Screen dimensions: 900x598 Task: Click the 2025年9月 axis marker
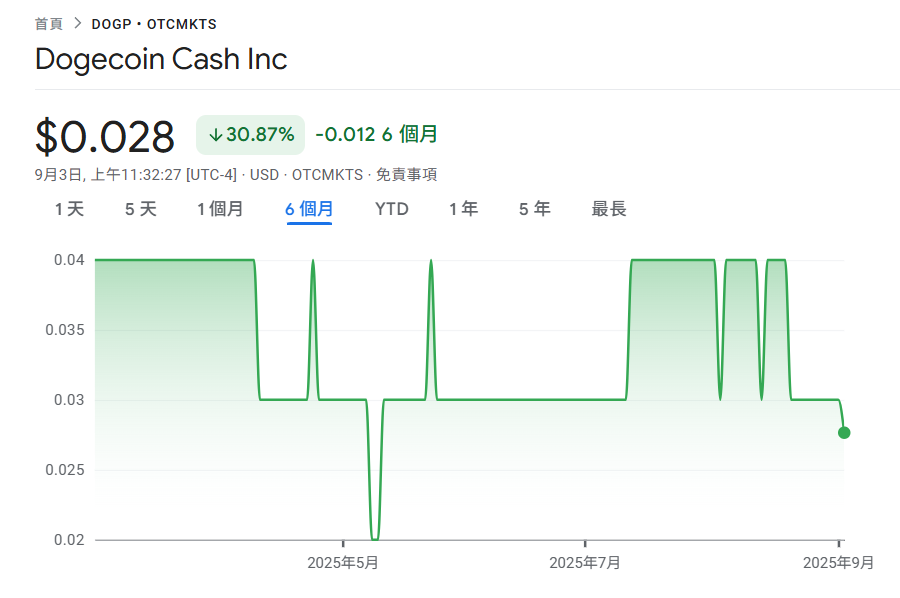pos(838,563)
